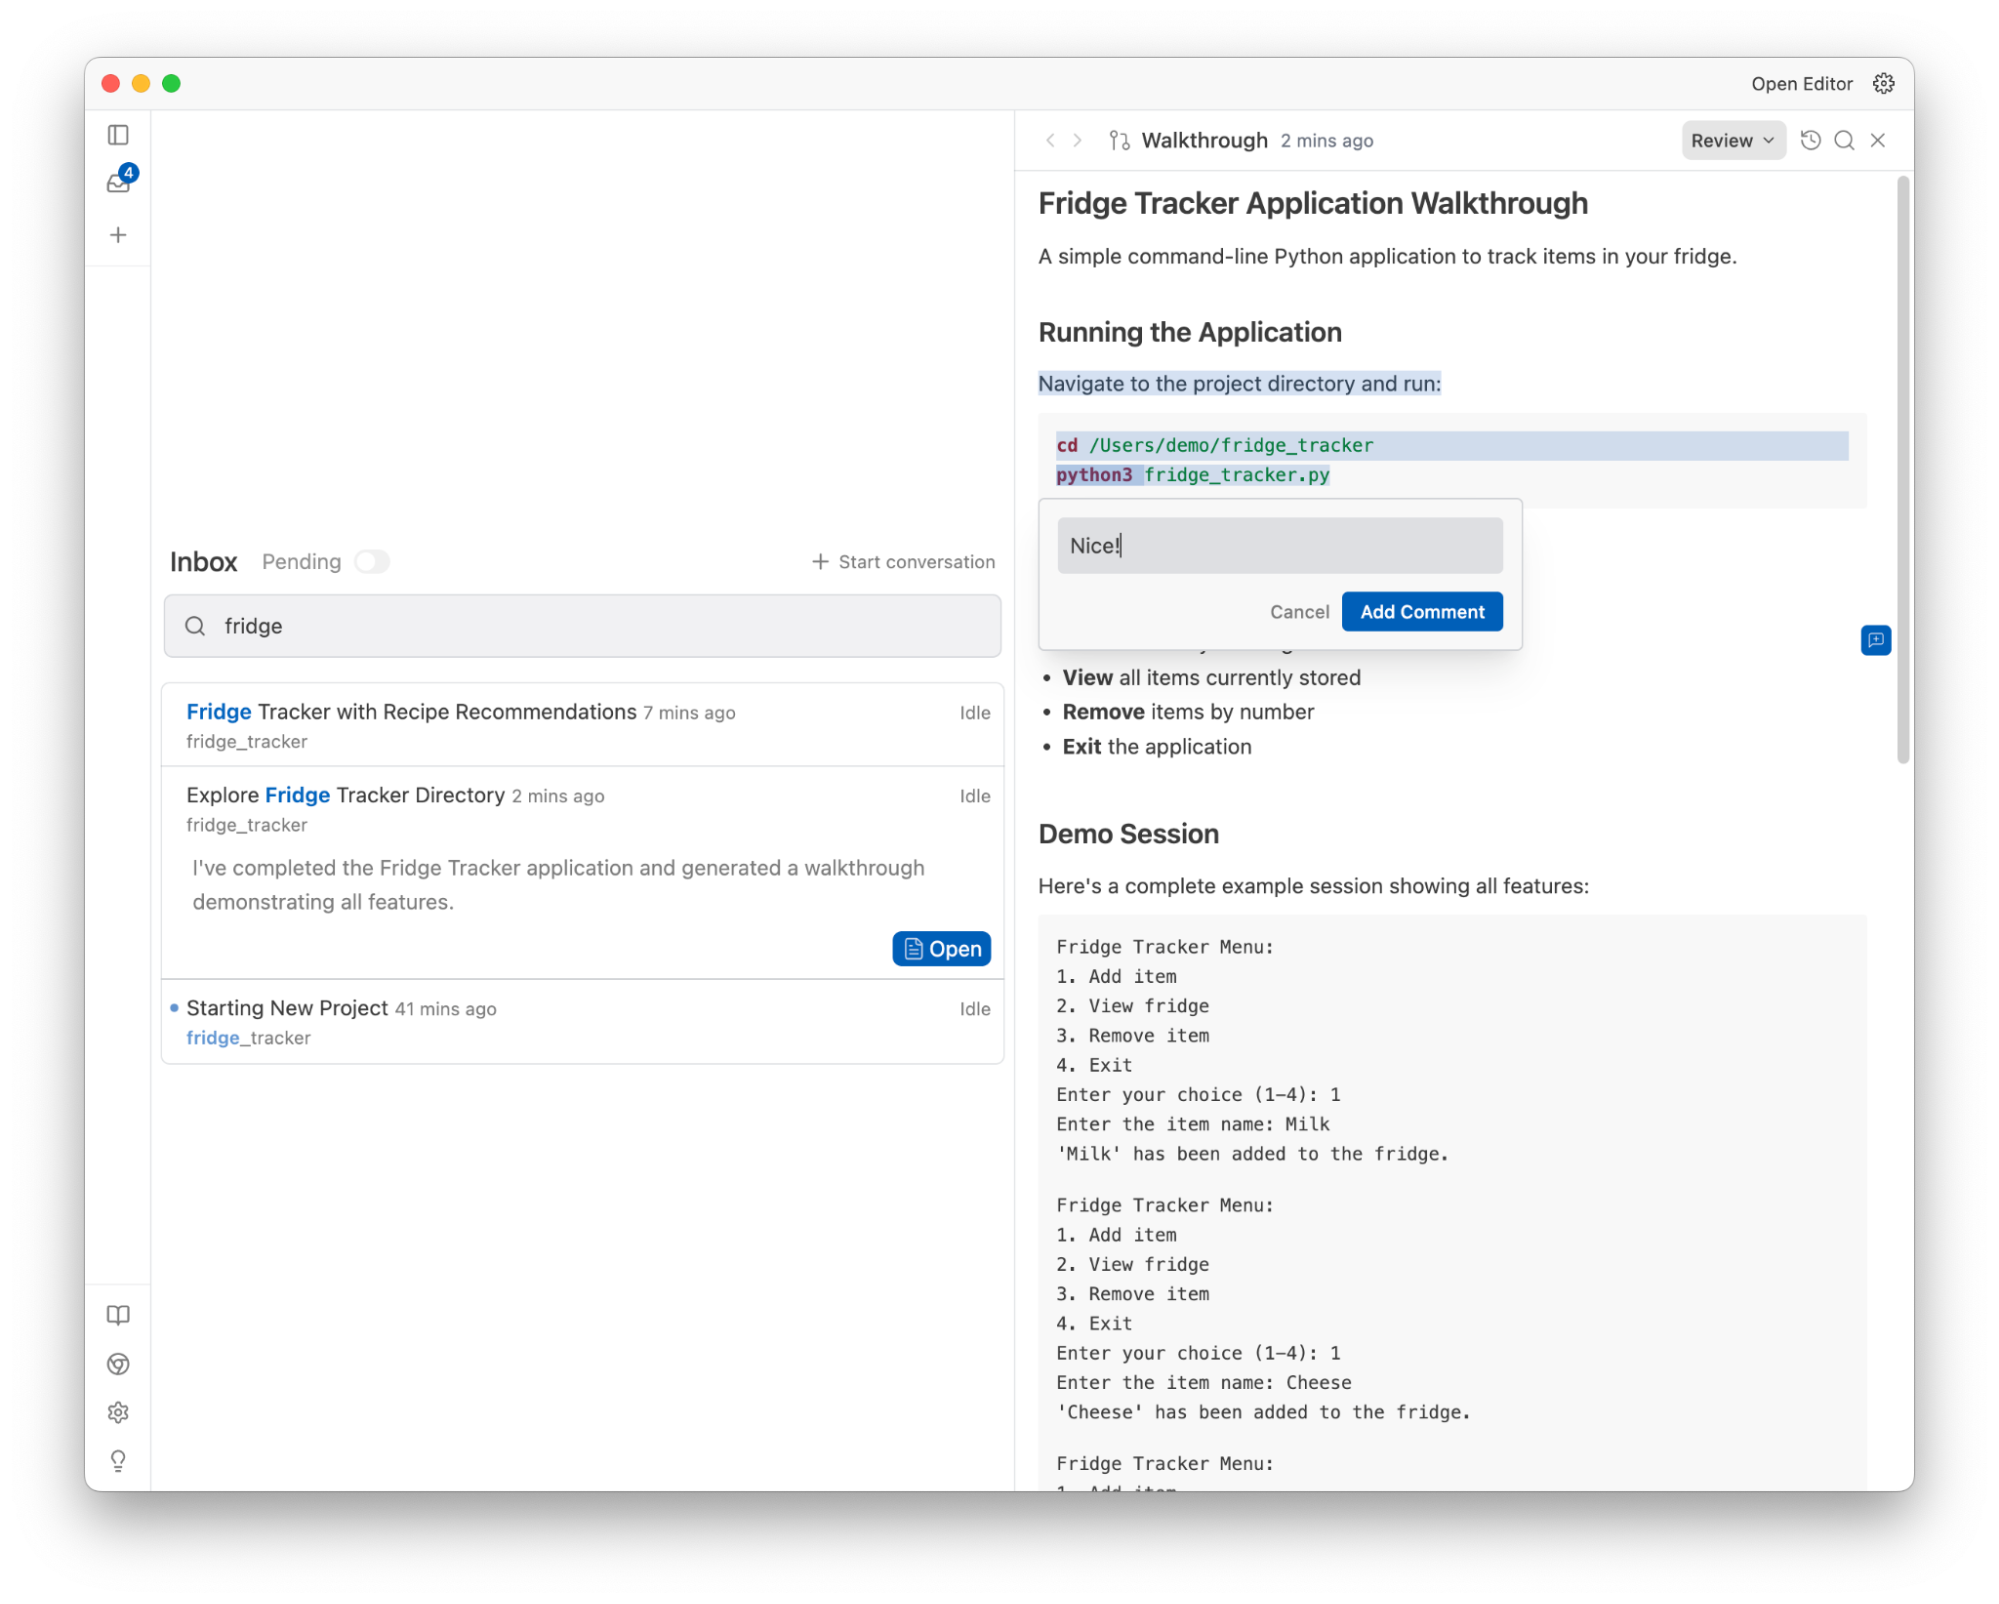Viewport: 1999px width, 1604px height.
Task: Select Starting New Project conversation
Action: click(x=287, y=1008)
